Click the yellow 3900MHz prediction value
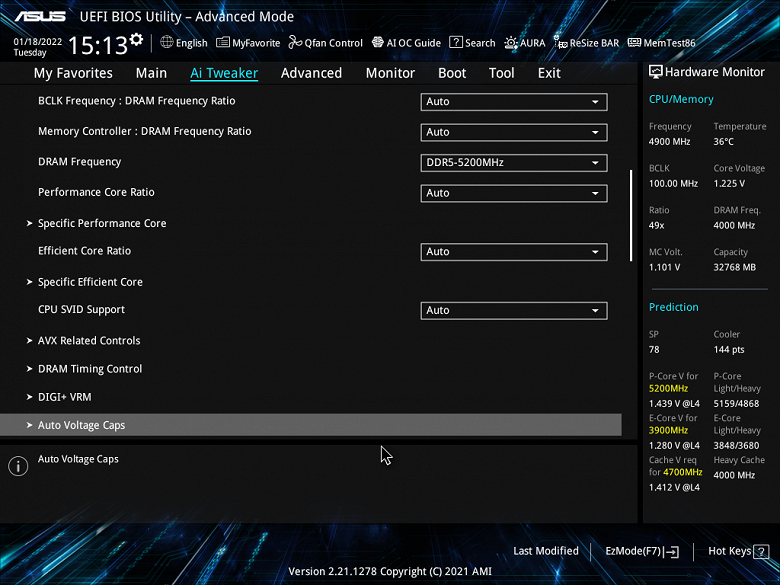This screenshot has height=585, width=780. click(668, 430)
